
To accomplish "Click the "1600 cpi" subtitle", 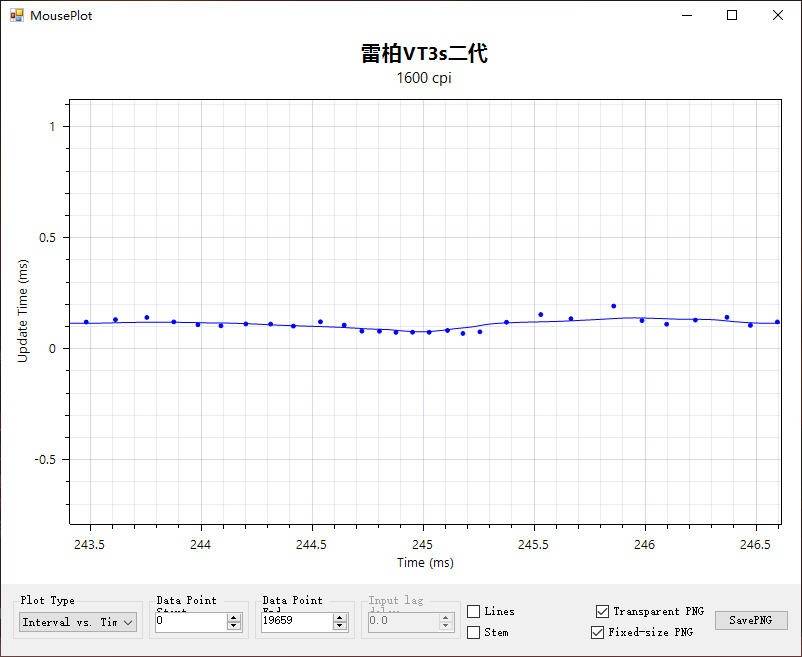I will [x=424, y=78].
